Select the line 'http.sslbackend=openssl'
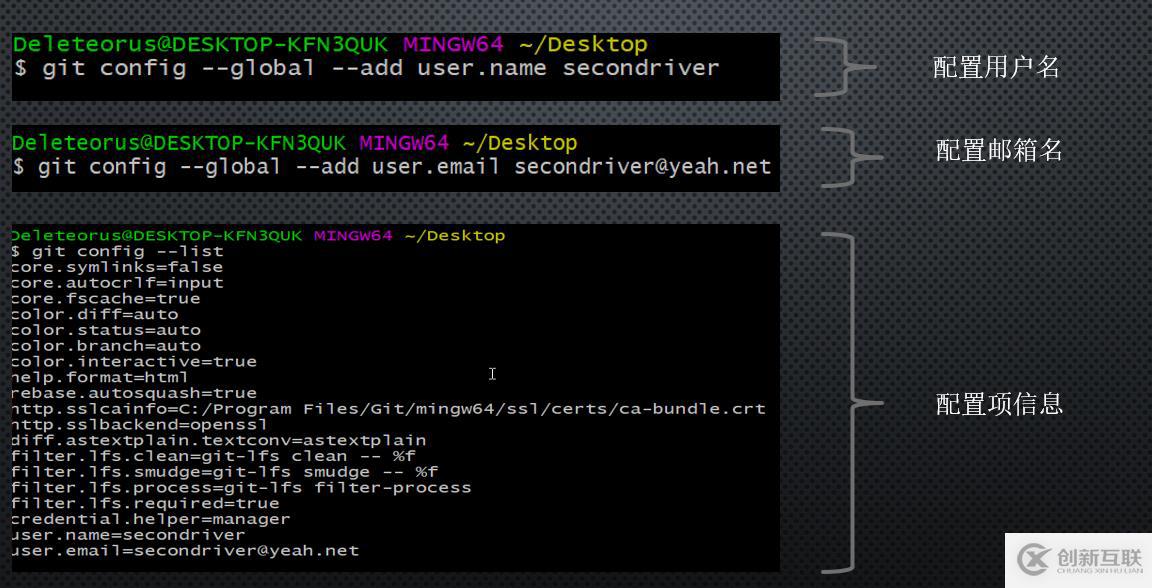Viewport: 1152px width, 588px height. pyautogui.click(x=140, y=425)
